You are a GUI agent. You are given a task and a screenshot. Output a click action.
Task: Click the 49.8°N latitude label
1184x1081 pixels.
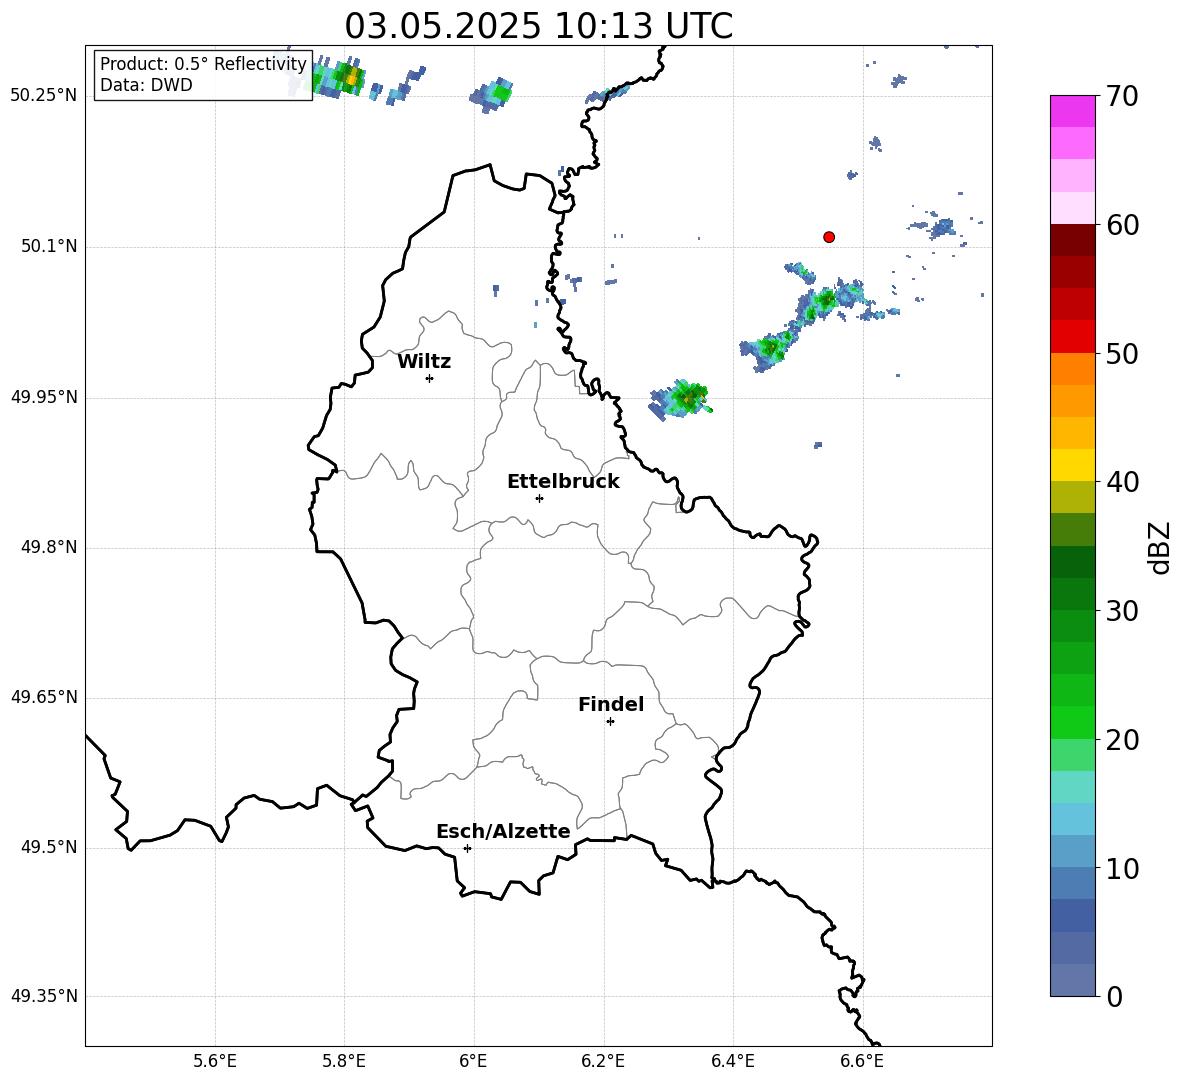[49, 547]
